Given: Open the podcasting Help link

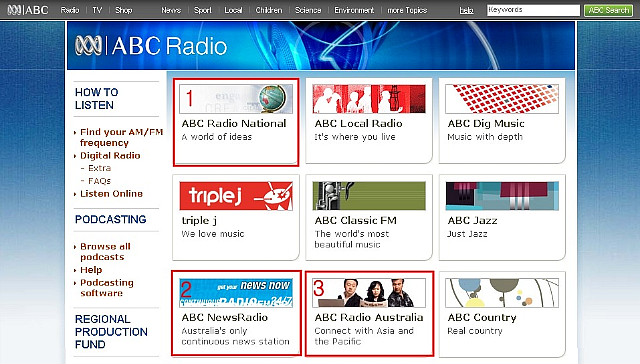Looking at the screenshot, I should (x=91, y=270).
